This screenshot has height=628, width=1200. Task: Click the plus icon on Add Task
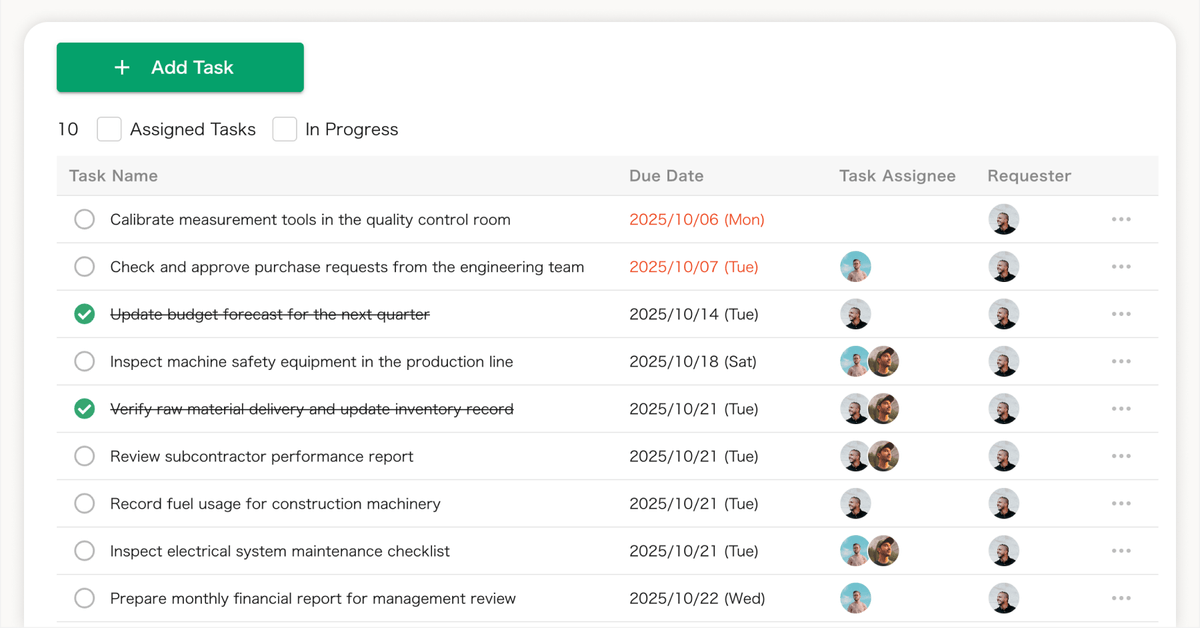122,67
